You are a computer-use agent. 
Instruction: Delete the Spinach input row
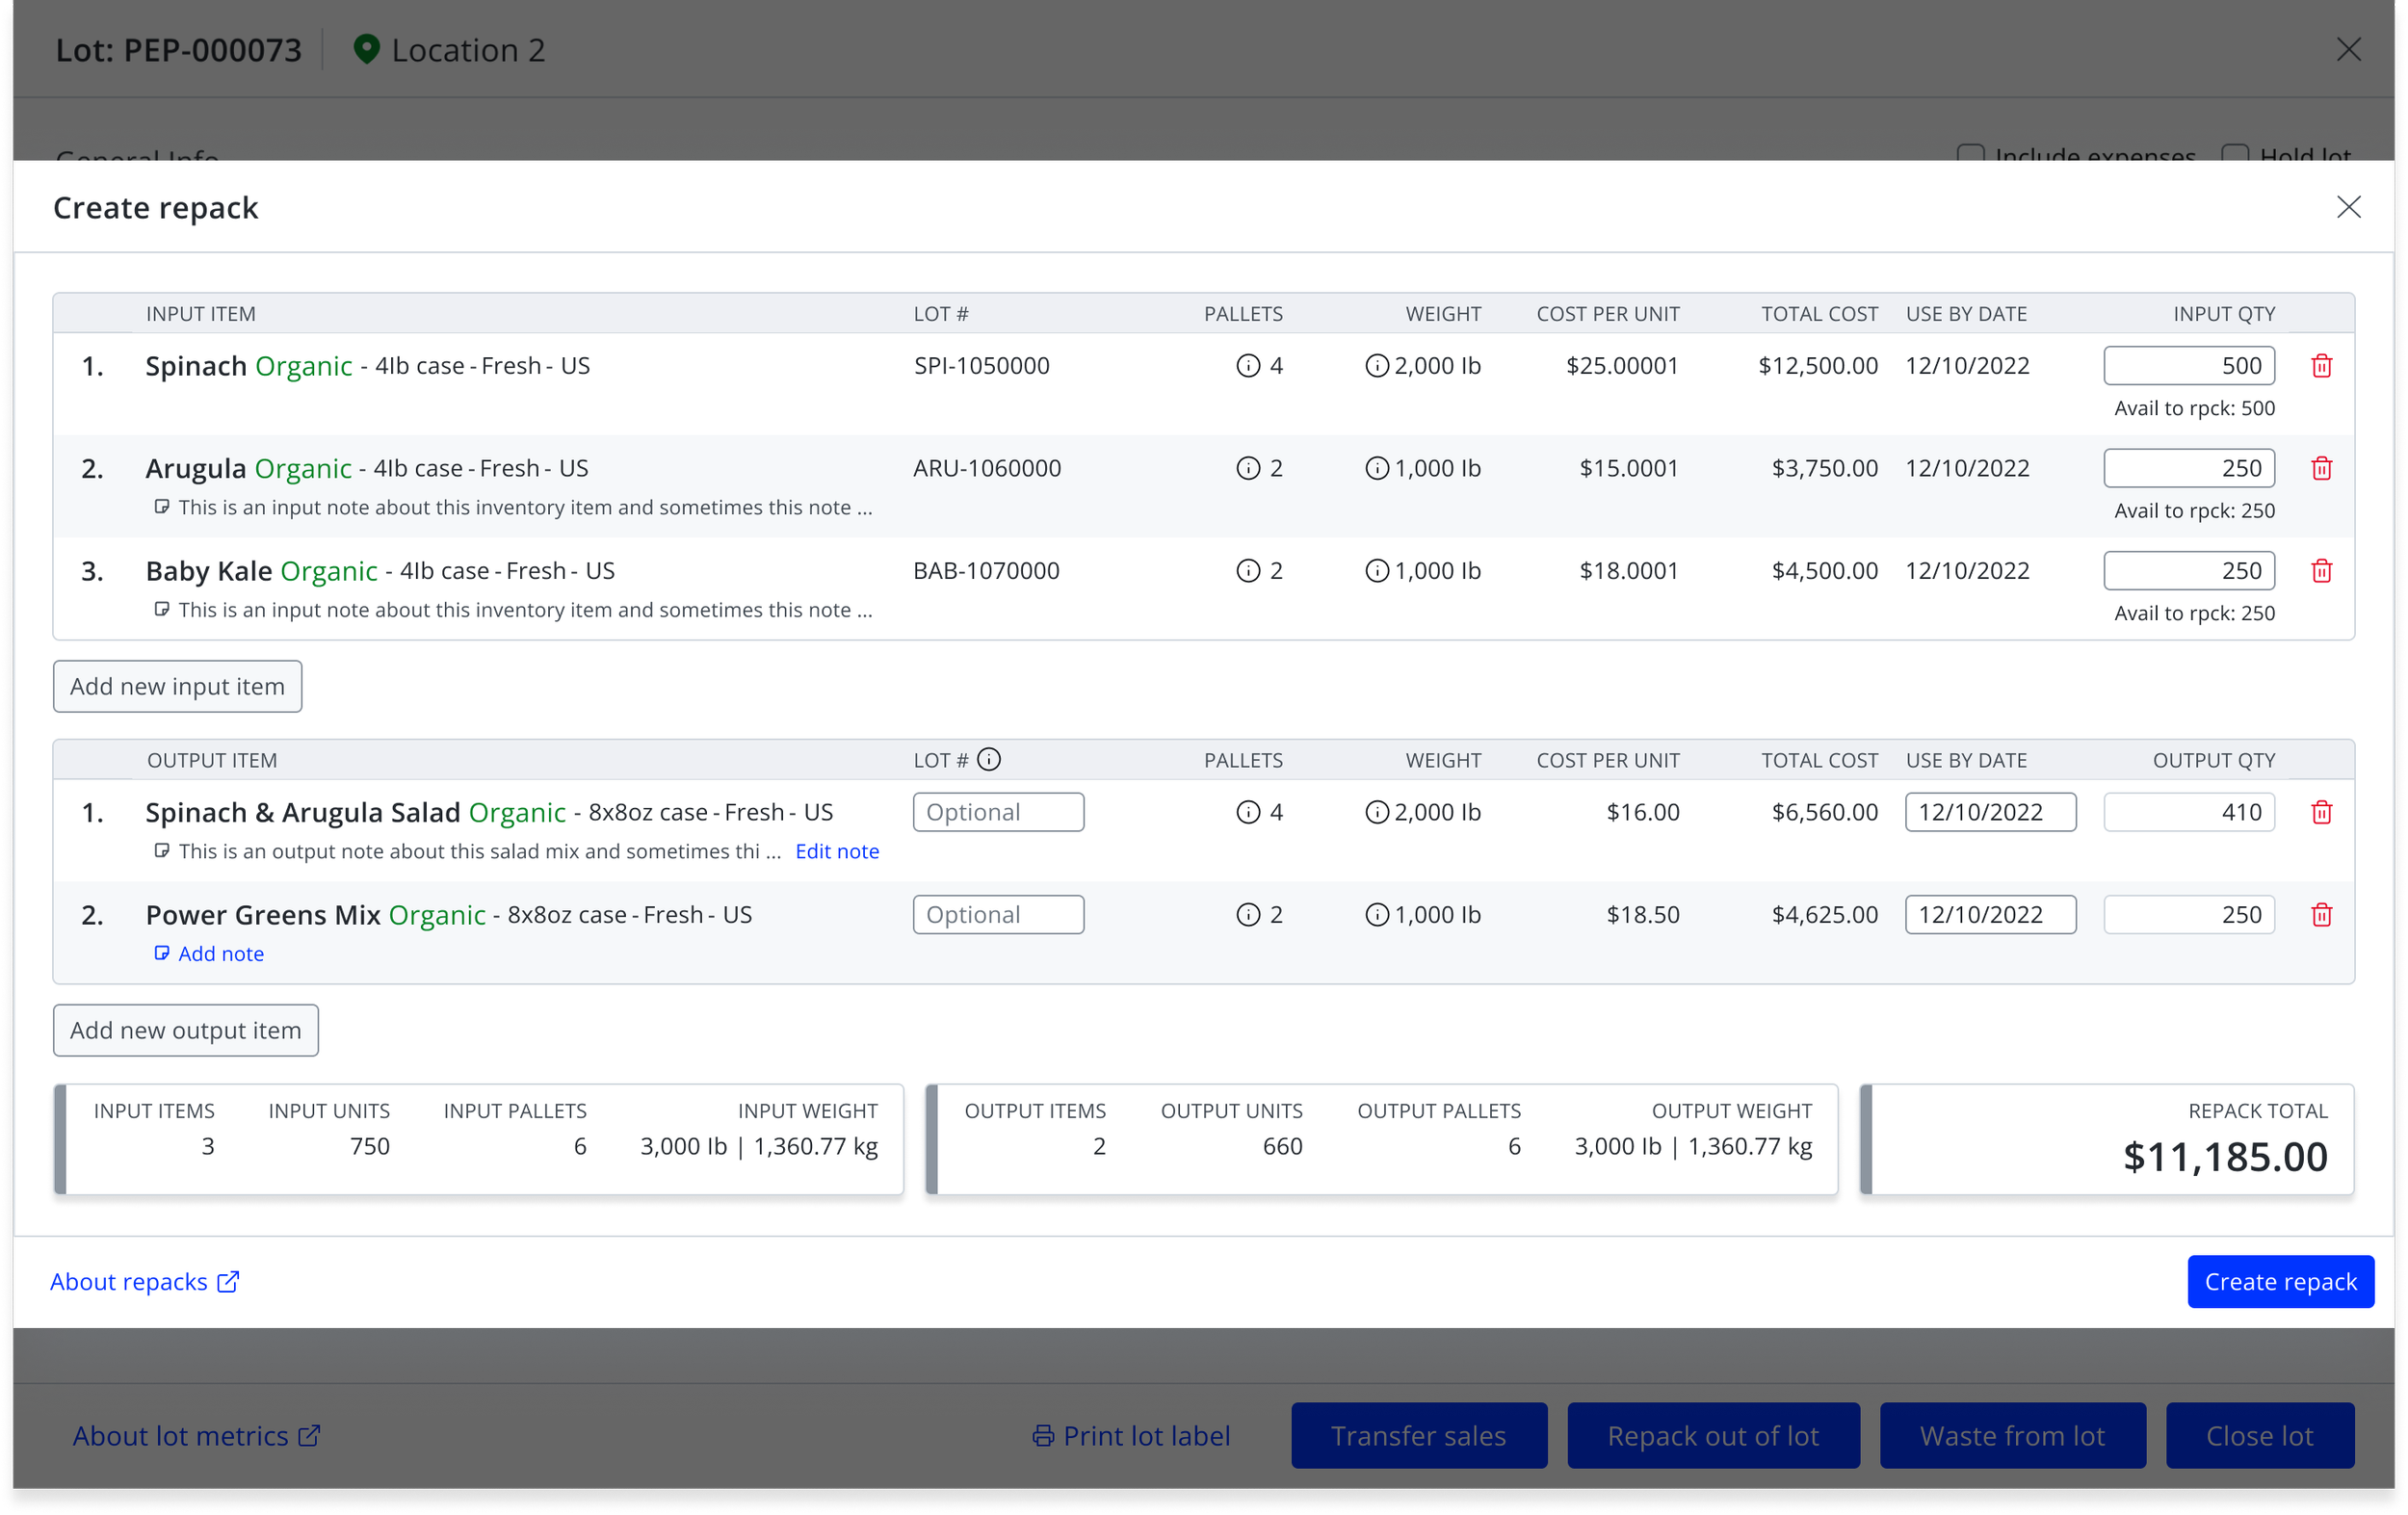point(2321,366)
